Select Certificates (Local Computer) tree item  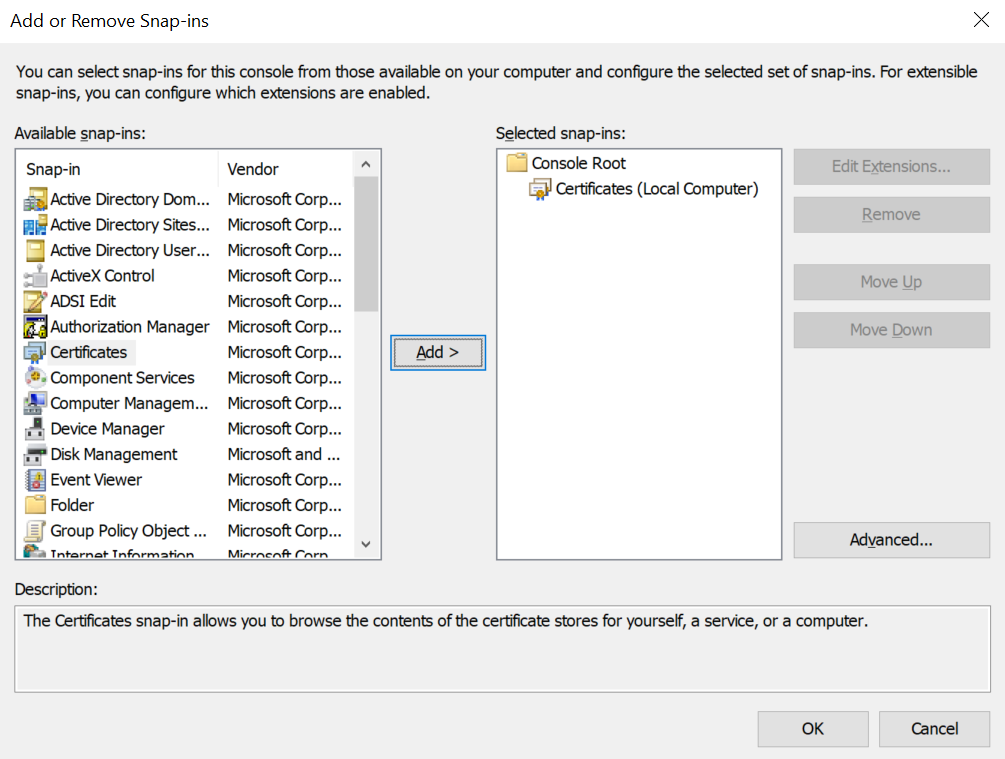(657, 189)
